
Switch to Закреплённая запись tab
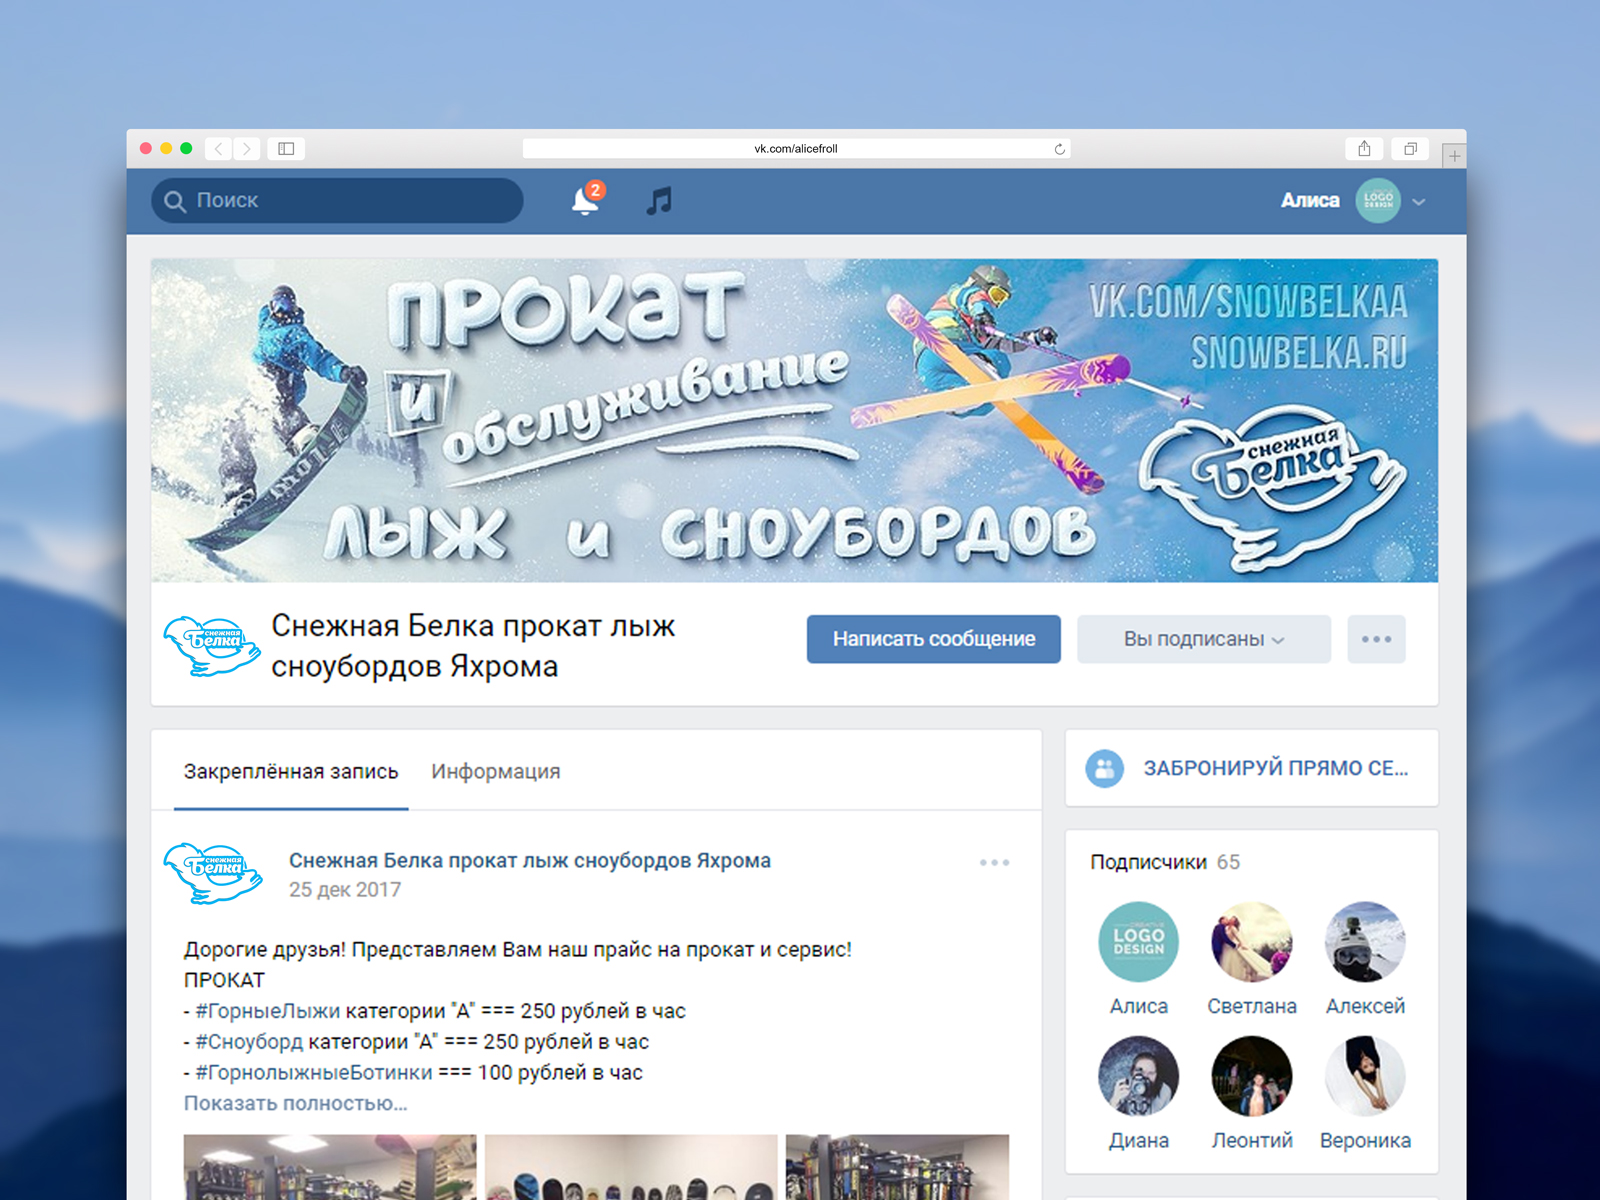pyautogui.click(x=291, y=771)
